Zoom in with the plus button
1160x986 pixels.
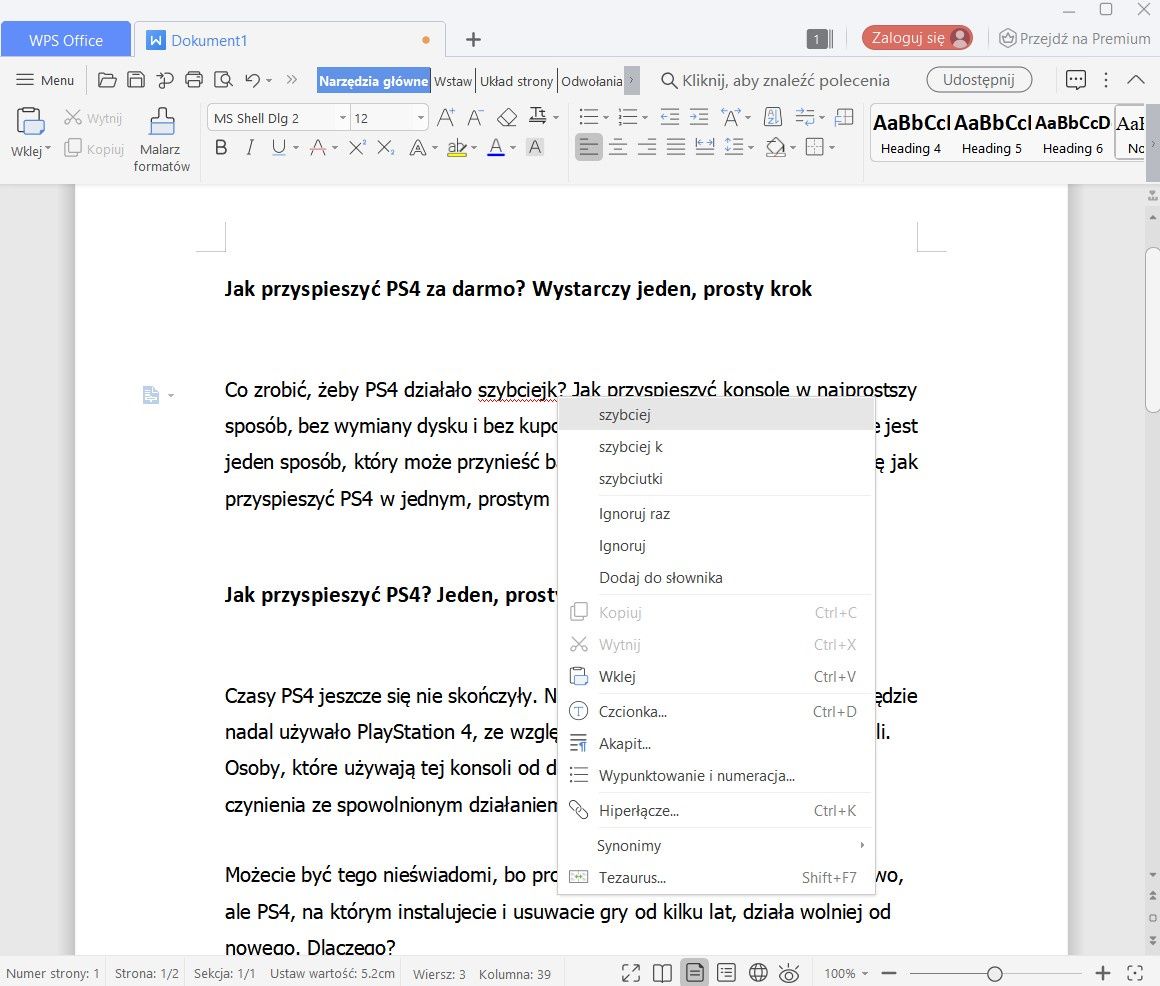click(1102, 973)
